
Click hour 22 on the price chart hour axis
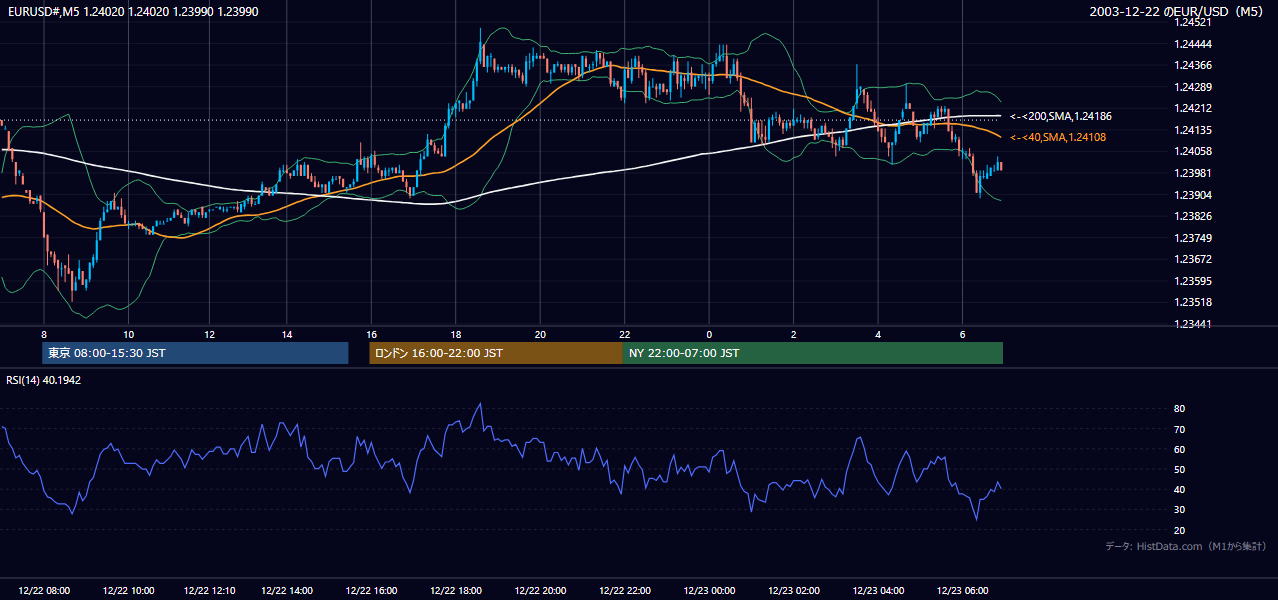624,334
